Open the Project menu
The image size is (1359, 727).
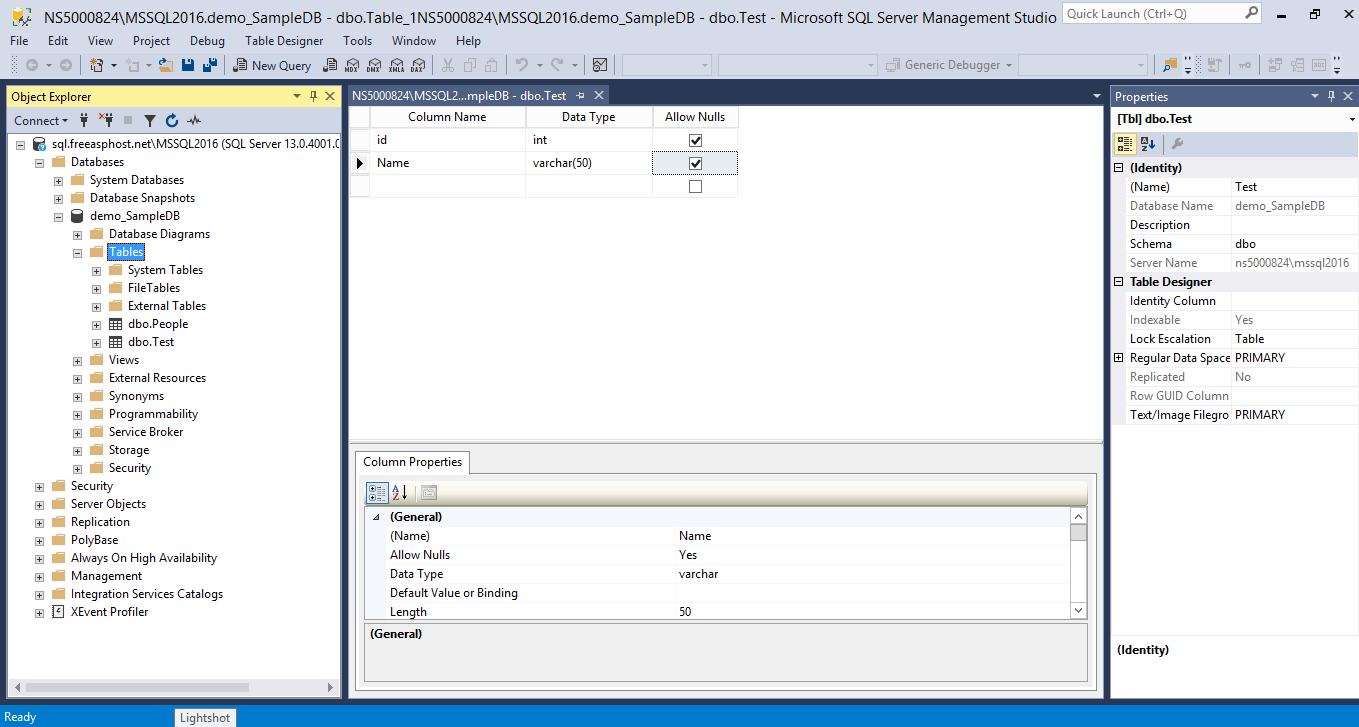pyautogui.click(x=151, y=41)
